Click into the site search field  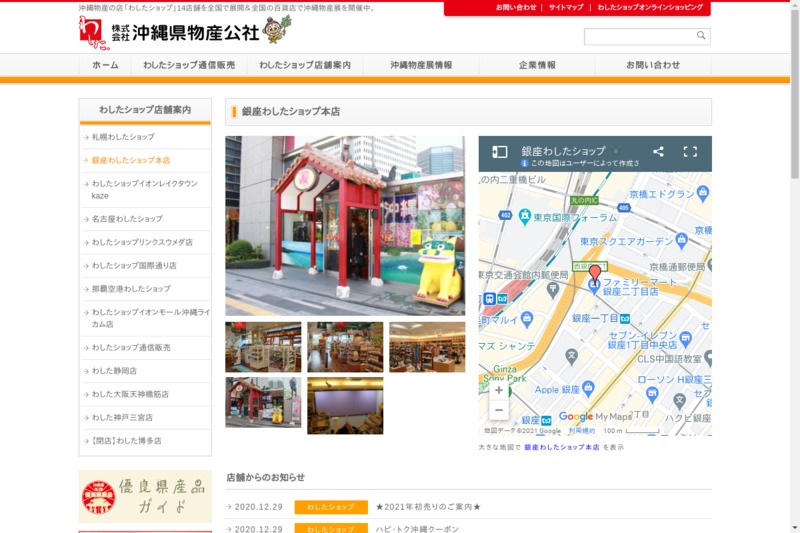click(x=640, y=36)
